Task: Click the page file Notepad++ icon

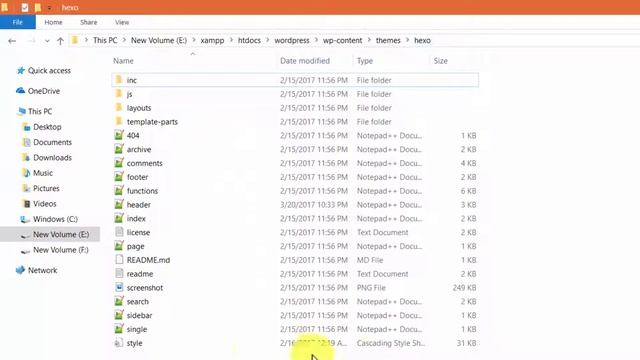Action: (x=119, y=246)
